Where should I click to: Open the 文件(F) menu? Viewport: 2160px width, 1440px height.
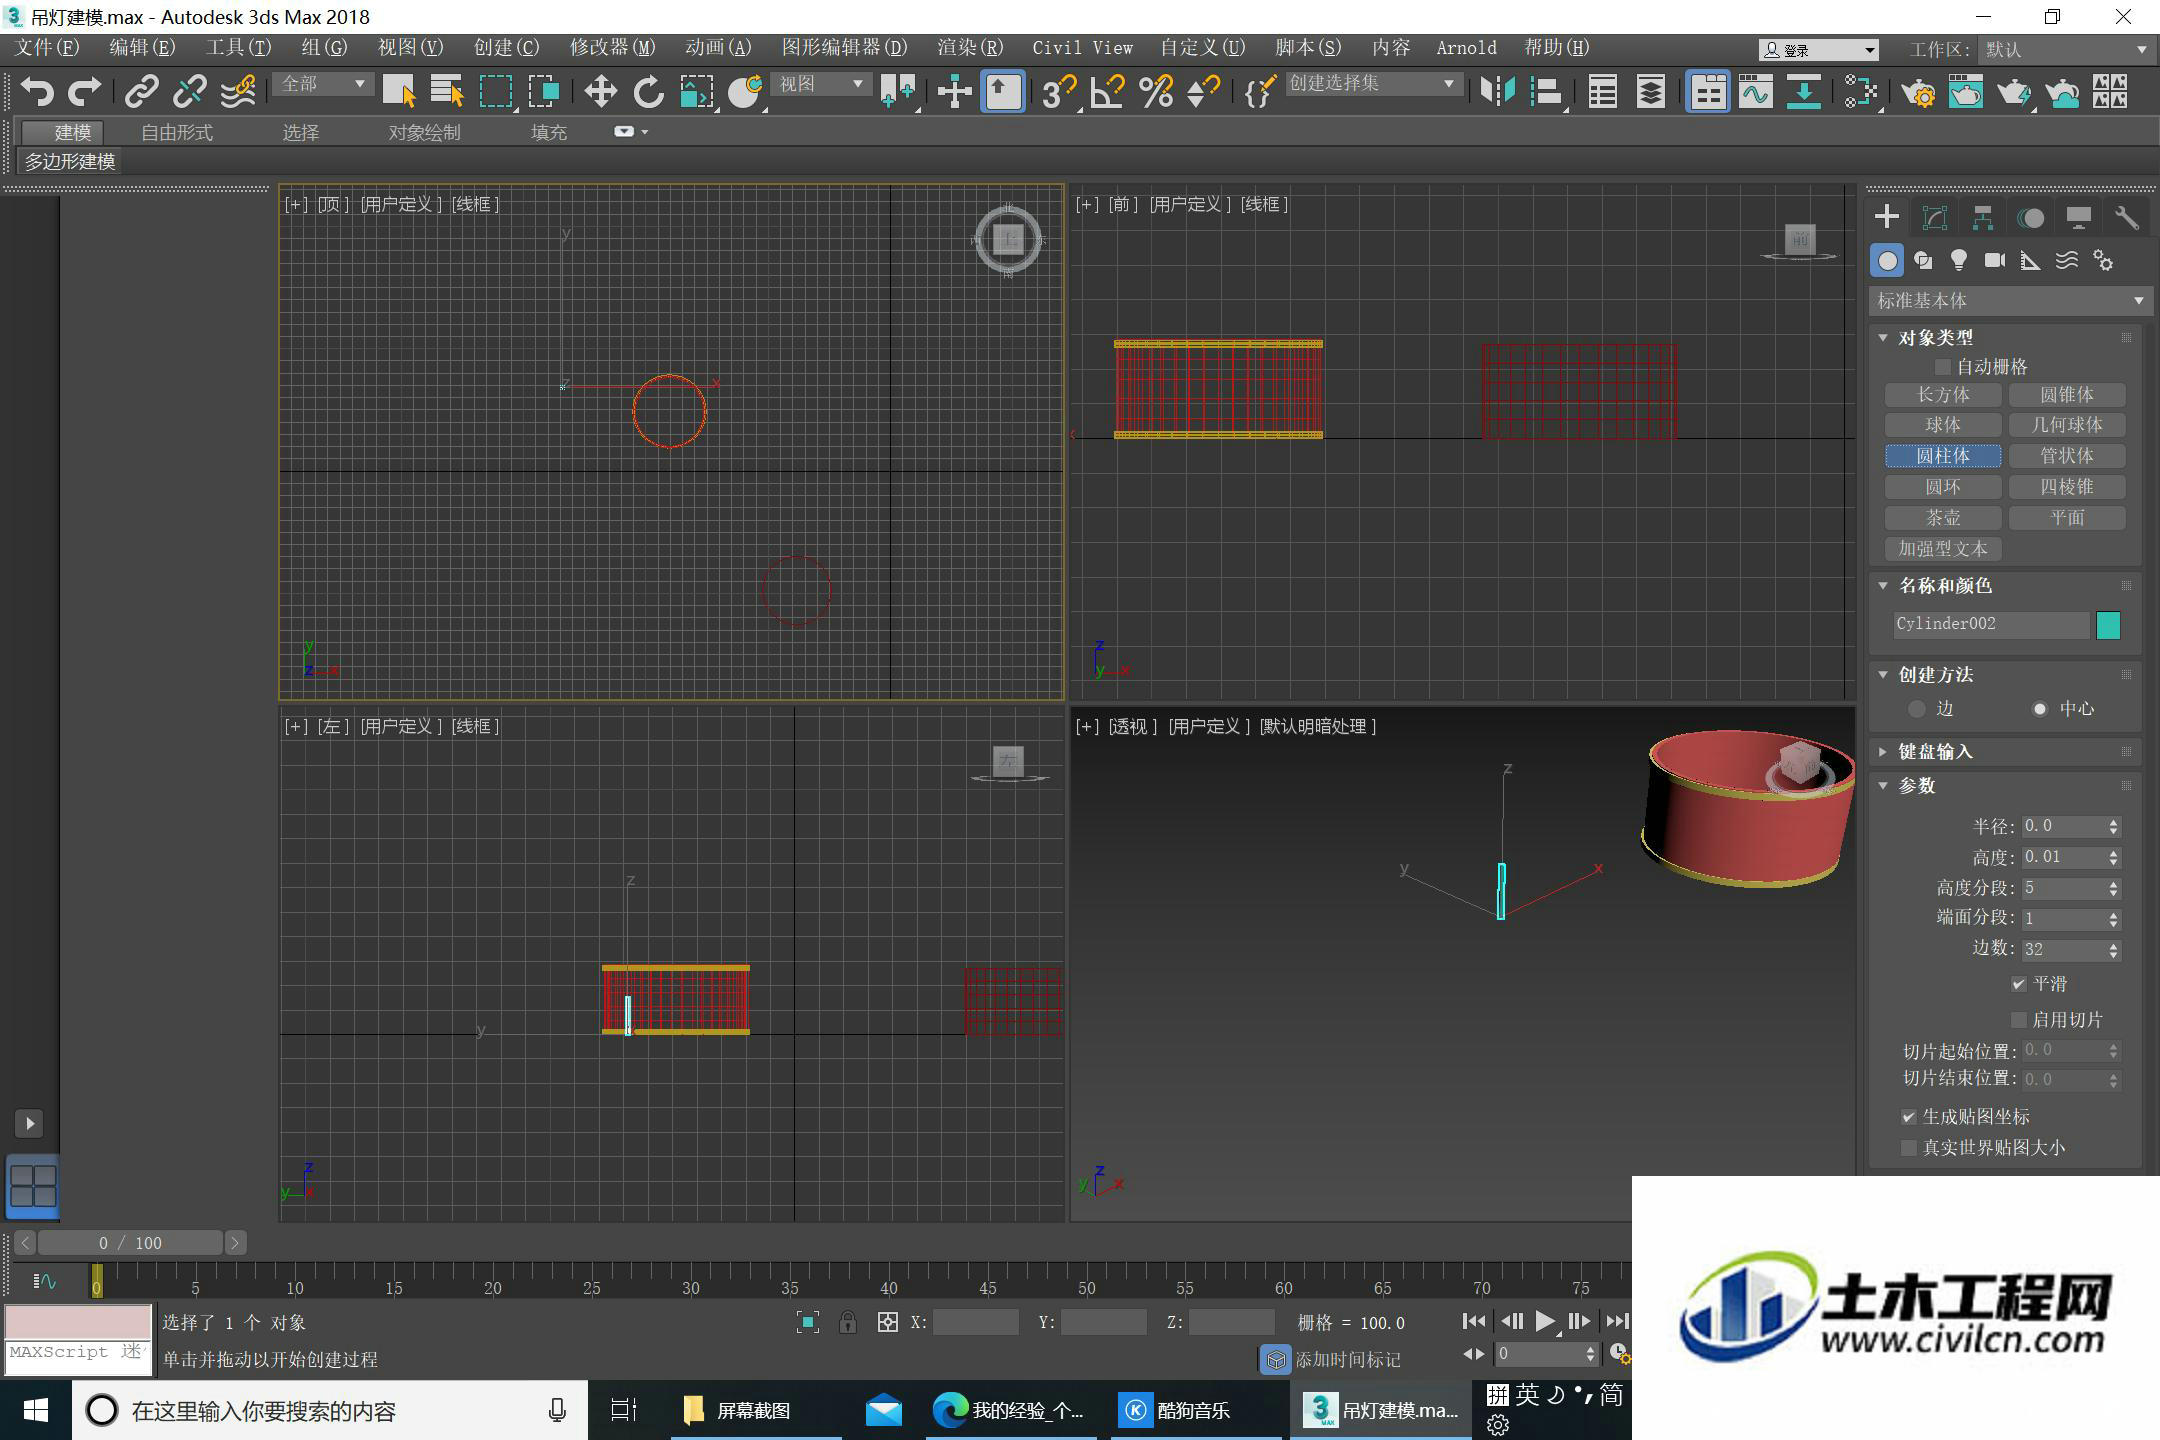47,48
